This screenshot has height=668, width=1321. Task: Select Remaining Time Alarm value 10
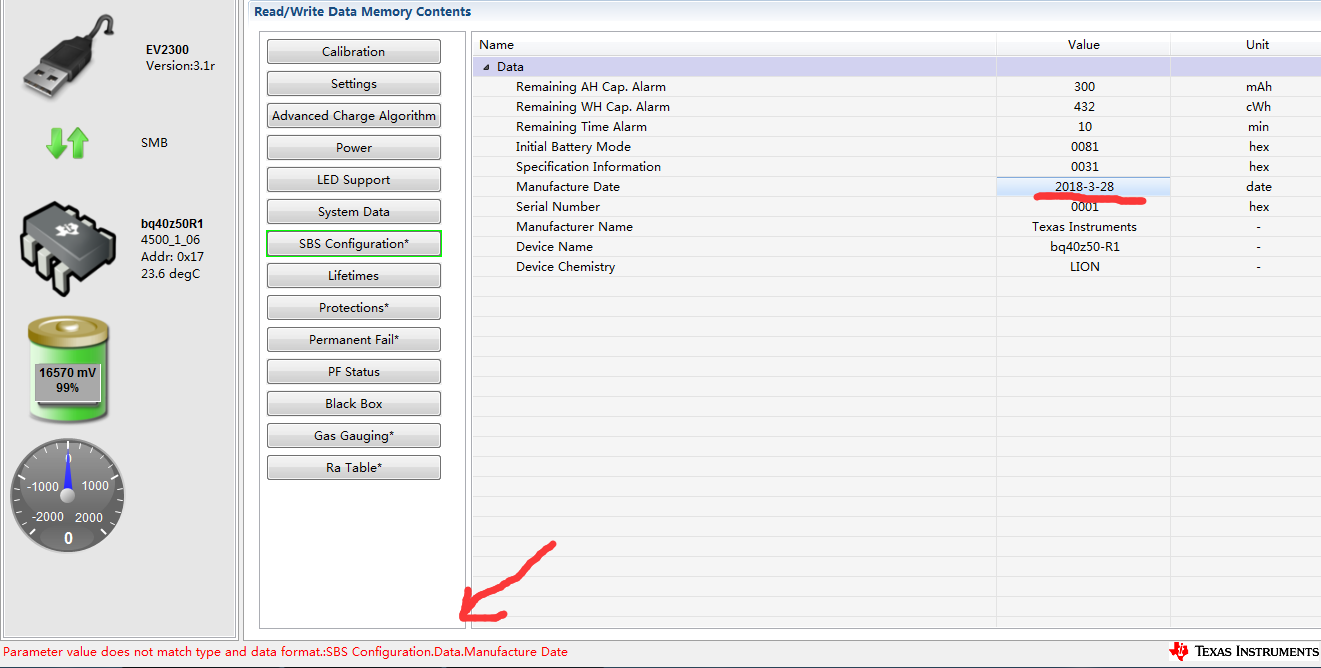pos(1083,127)
